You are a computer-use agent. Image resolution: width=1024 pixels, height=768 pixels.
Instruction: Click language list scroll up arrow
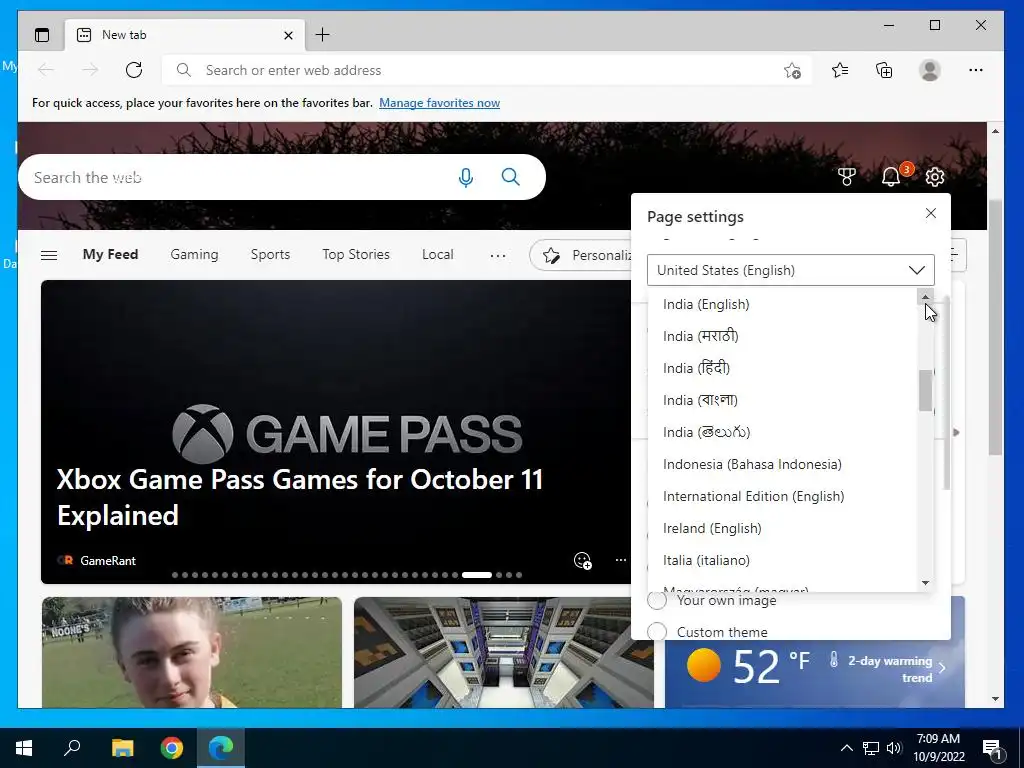[925, 296]
